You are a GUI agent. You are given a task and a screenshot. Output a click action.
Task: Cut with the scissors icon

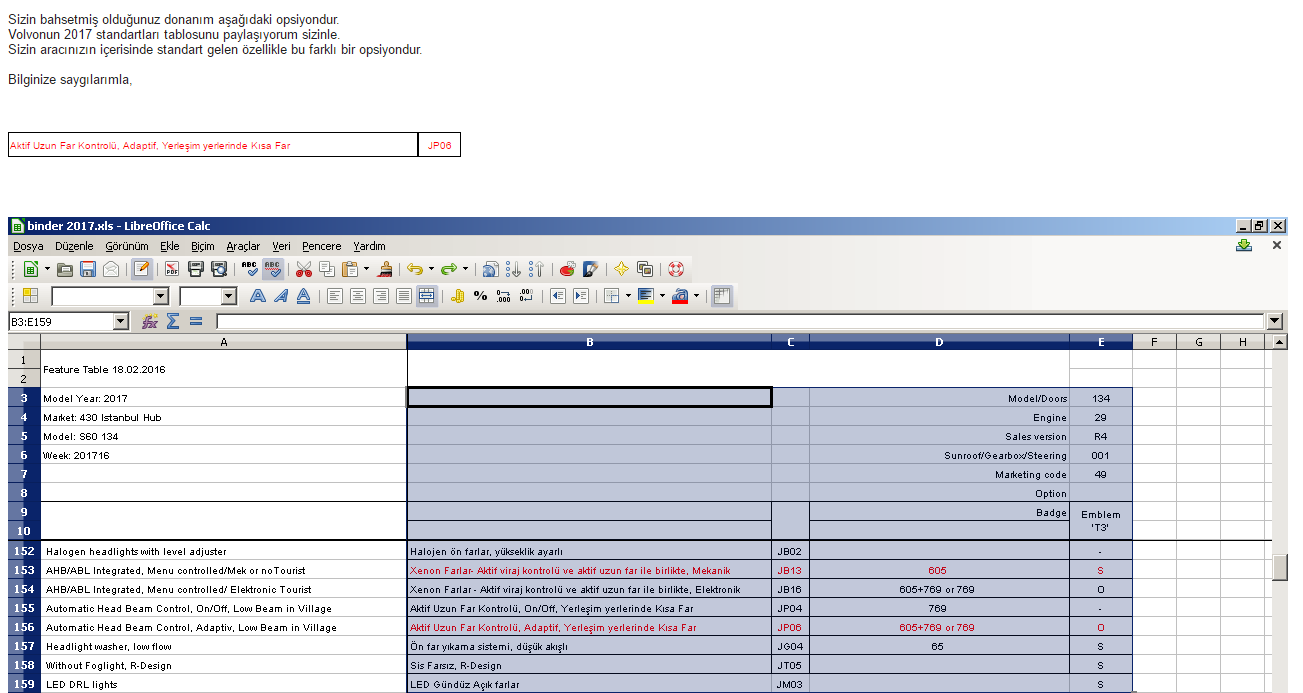point(304,269)
